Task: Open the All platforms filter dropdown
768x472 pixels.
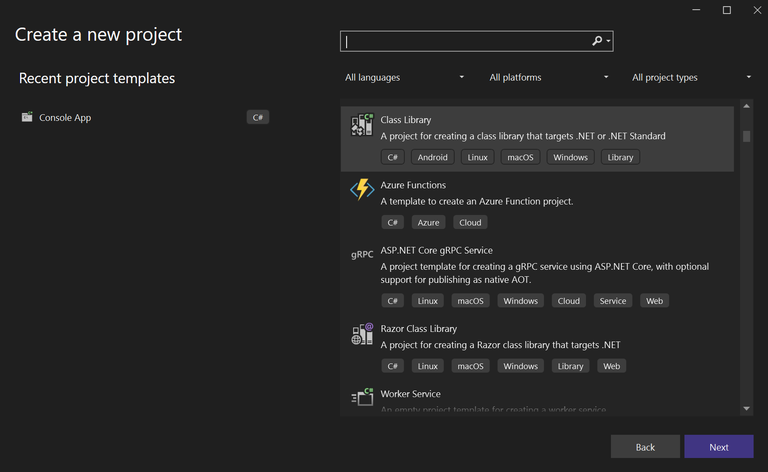Action: coord(549,77)
